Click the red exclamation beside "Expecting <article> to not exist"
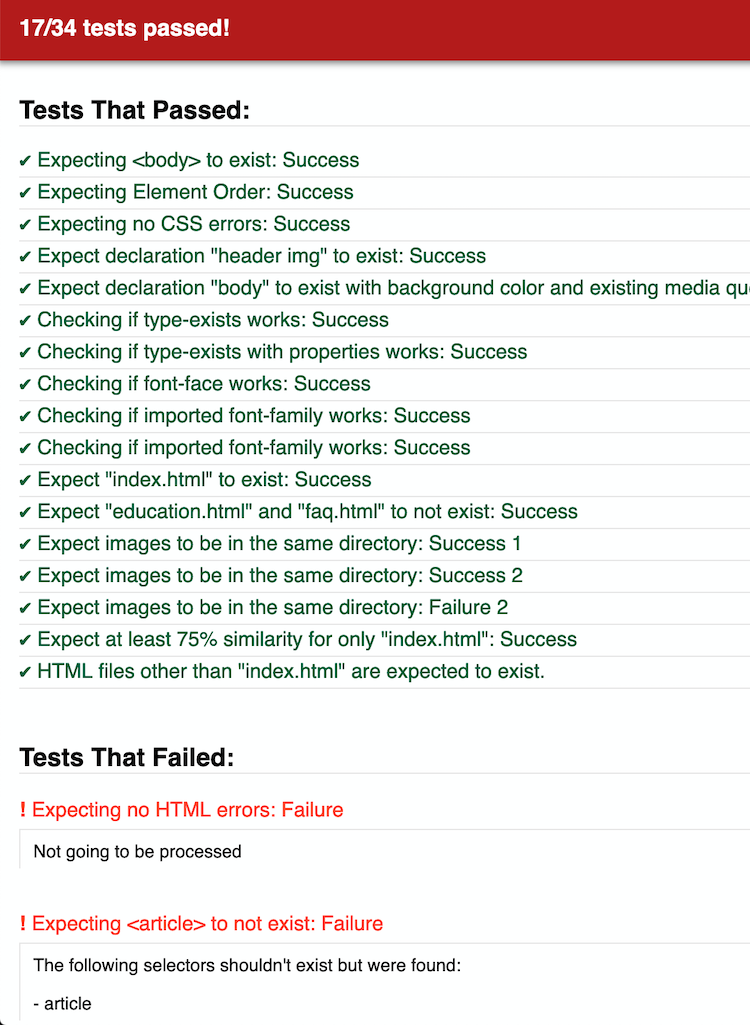The height and width of the screenshot is (1025, 750). click(23, 924)
